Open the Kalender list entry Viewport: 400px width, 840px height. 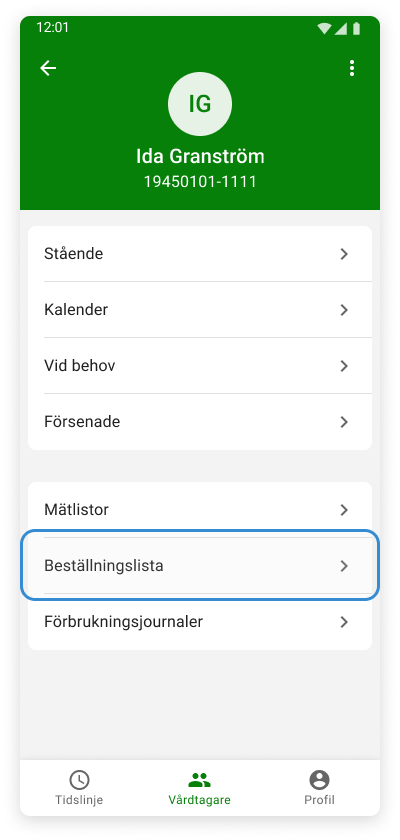200,310
